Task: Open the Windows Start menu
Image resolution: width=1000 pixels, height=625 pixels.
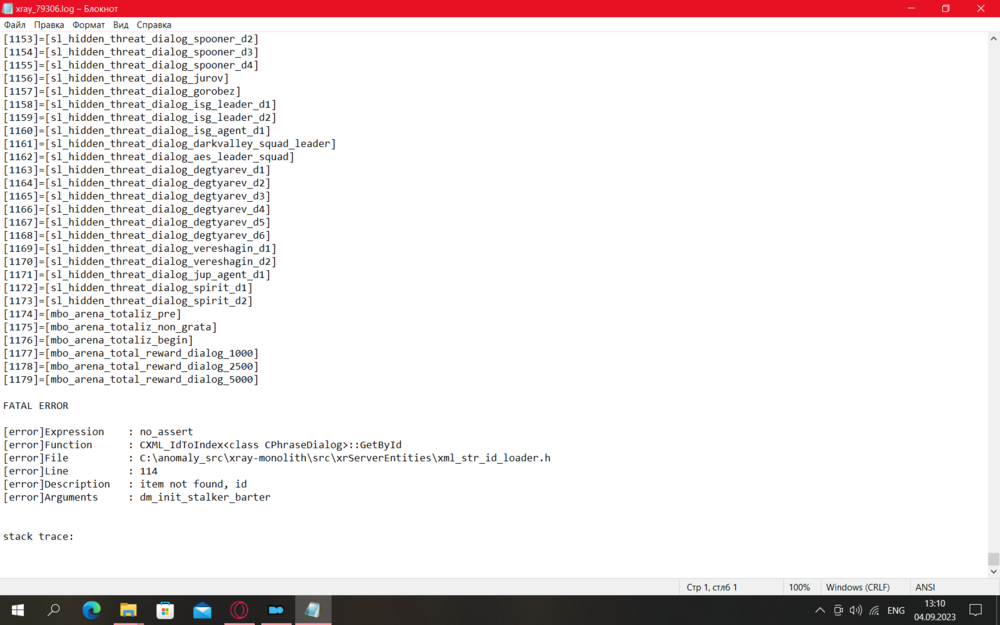Action: pos(17,610)
